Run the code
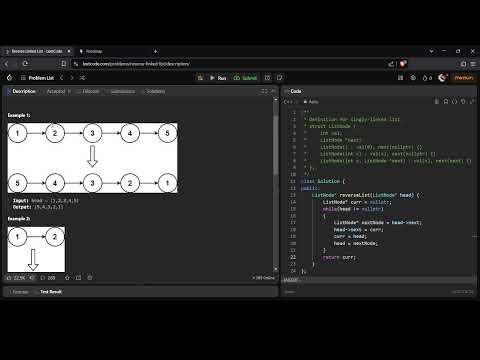The height and width of the screenshot is (360, 480). (x=218, y=78)
